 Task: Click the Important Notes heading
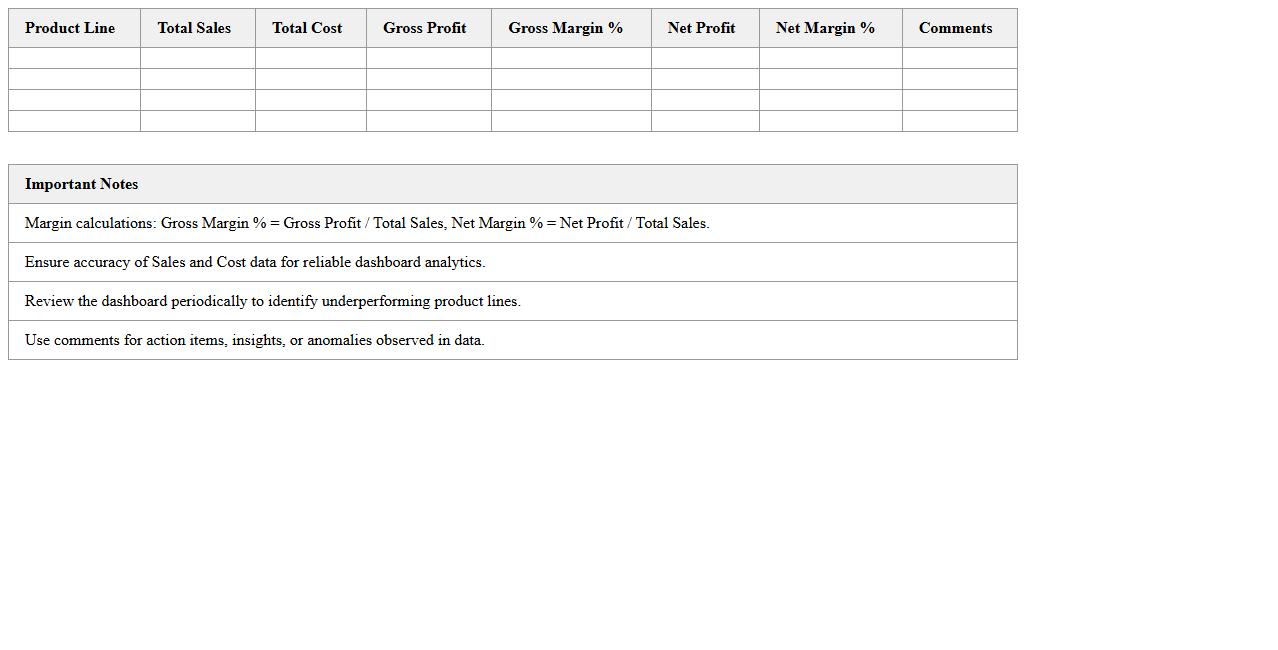pos(82,184)
